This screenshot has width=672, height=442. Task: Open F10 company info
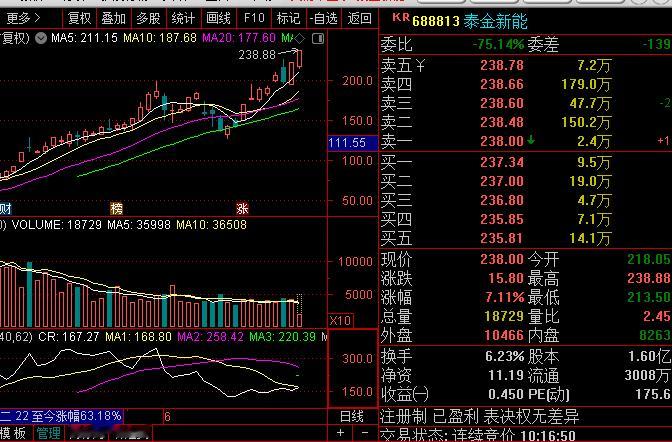(254, 18)
